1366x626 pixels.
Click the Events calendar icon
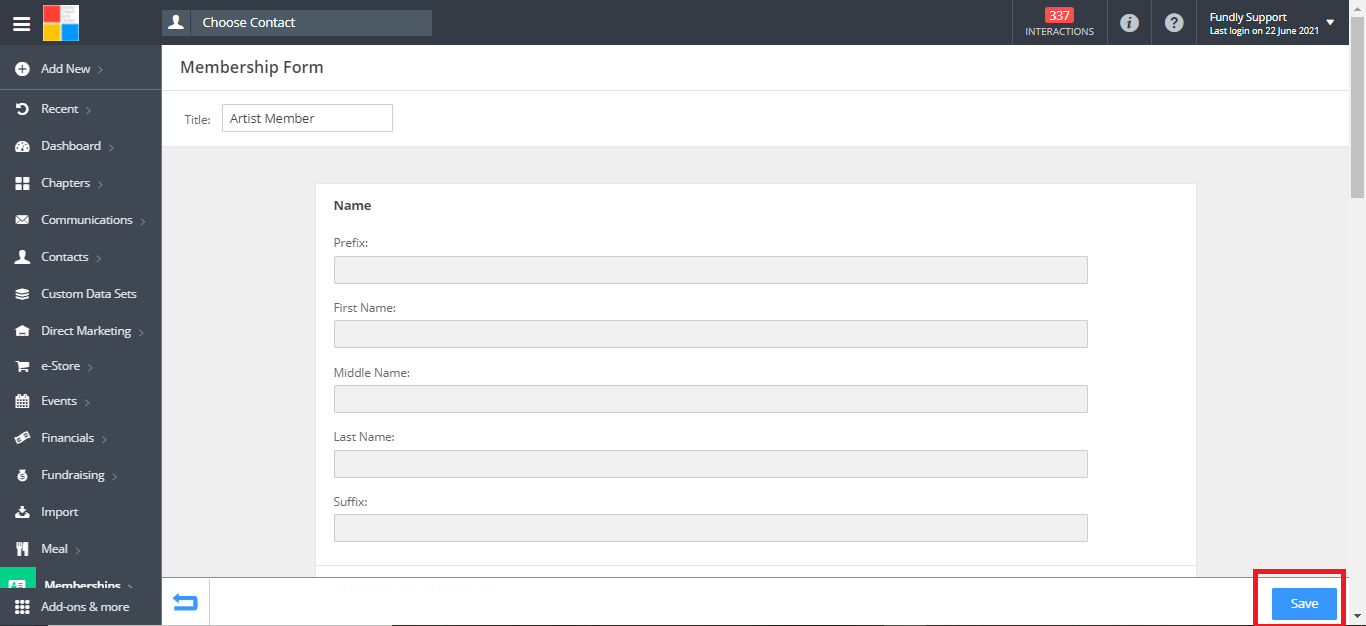(x=22, y=402)
